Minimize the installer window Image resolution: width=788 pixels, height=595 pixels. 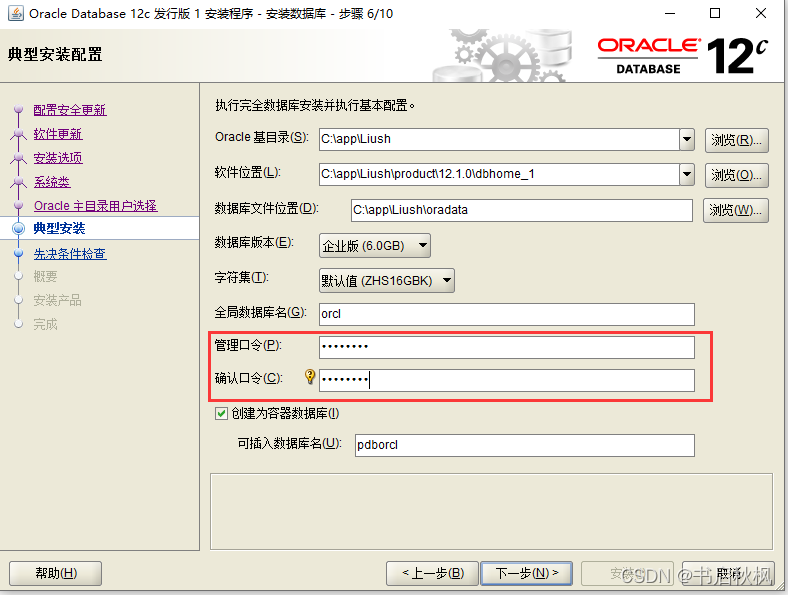pos(670,14)
